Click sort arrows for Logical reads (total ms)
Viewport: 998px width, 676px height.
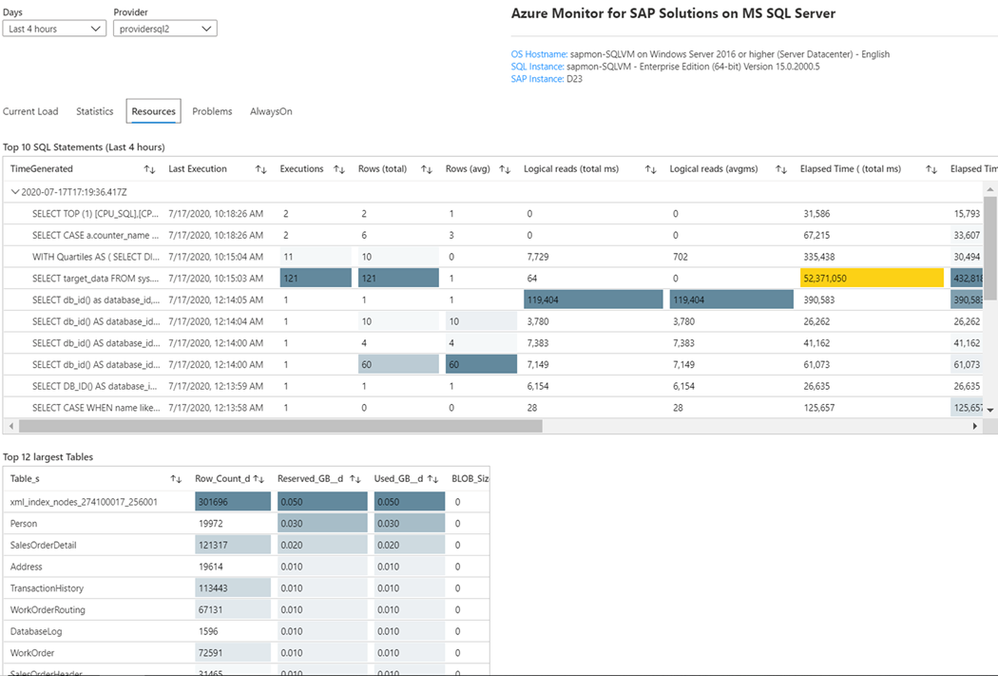650,170
